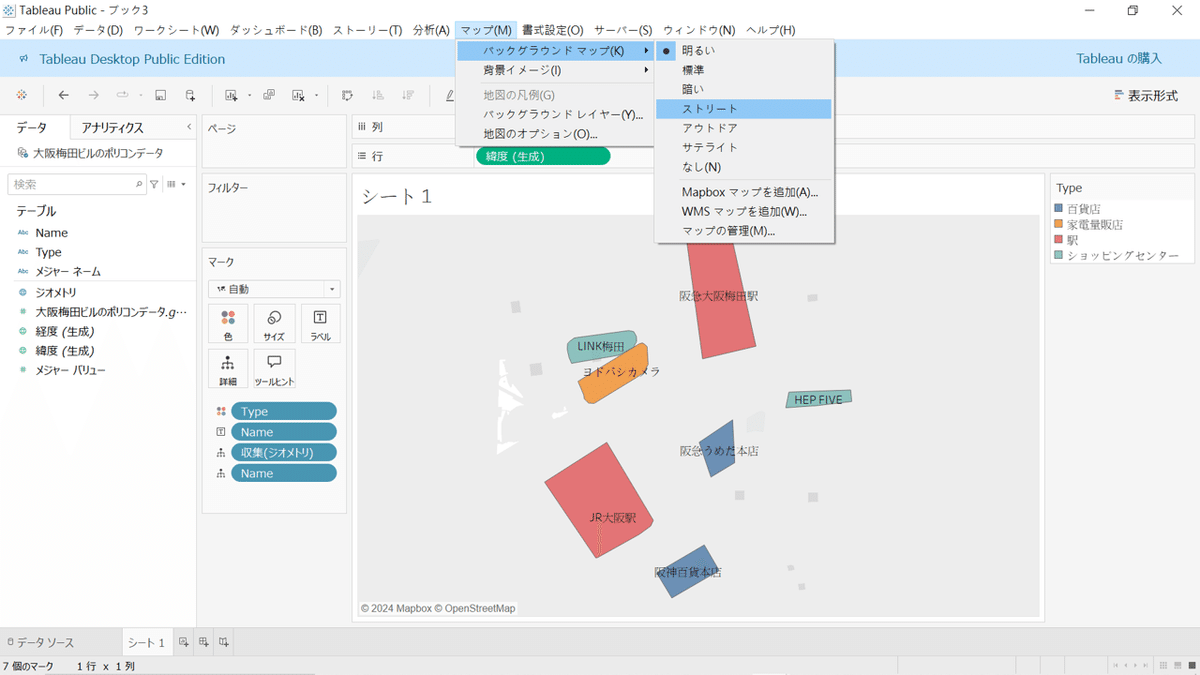The width and height of the screenshot is (1200, 675).
Task: Click the 家電量販店 orange legend swatch
Action: point(1059,224)
